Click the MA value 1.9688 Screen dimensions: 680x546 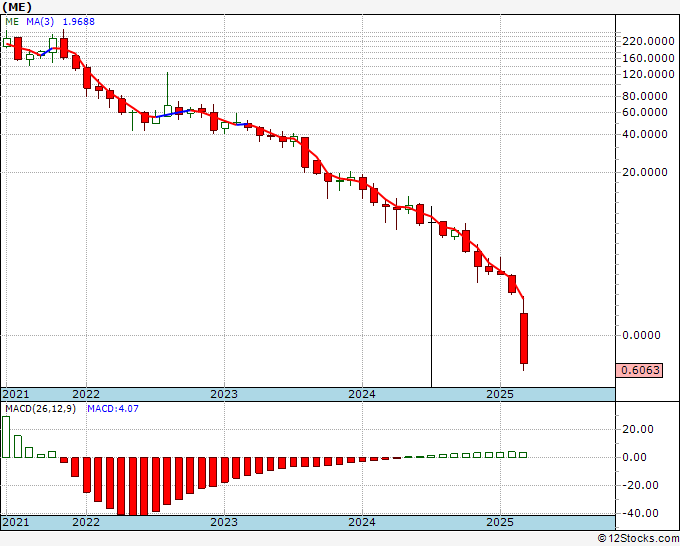pos(78,22)
